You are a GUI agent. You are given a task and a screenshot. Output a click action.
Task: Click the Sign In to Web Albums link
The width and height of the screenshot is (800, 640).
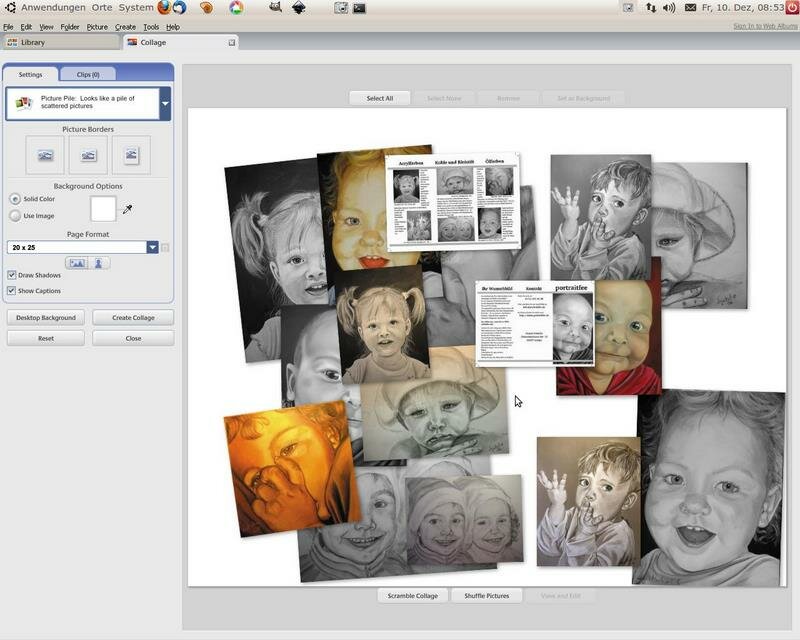[766, 26]
